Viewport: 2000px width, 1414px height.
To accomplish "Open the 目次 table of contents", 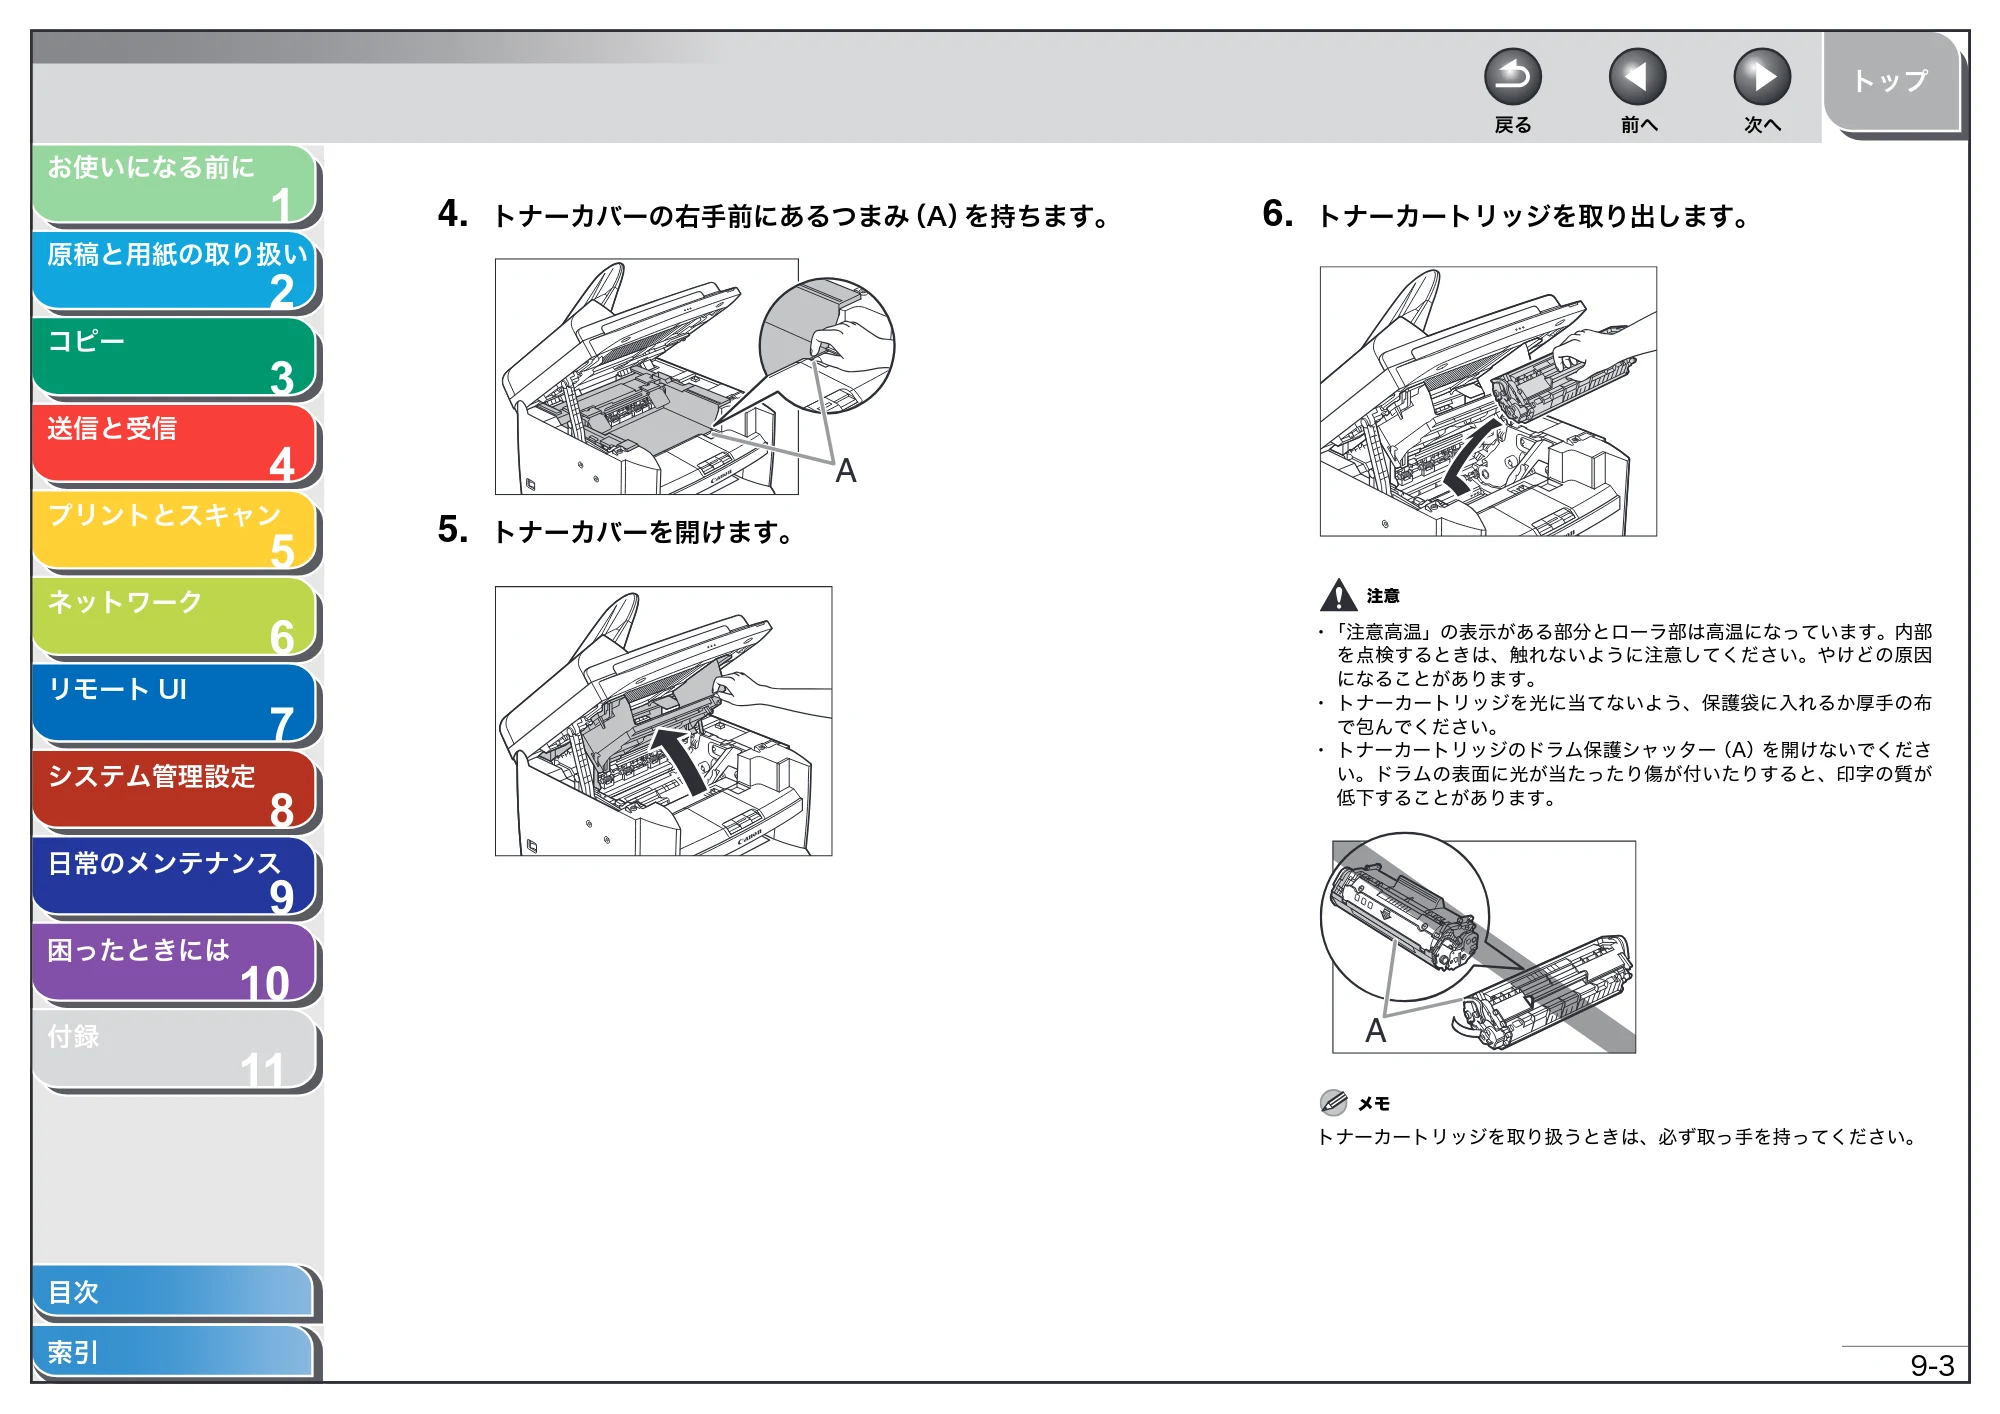I will tap(174, 1292).
